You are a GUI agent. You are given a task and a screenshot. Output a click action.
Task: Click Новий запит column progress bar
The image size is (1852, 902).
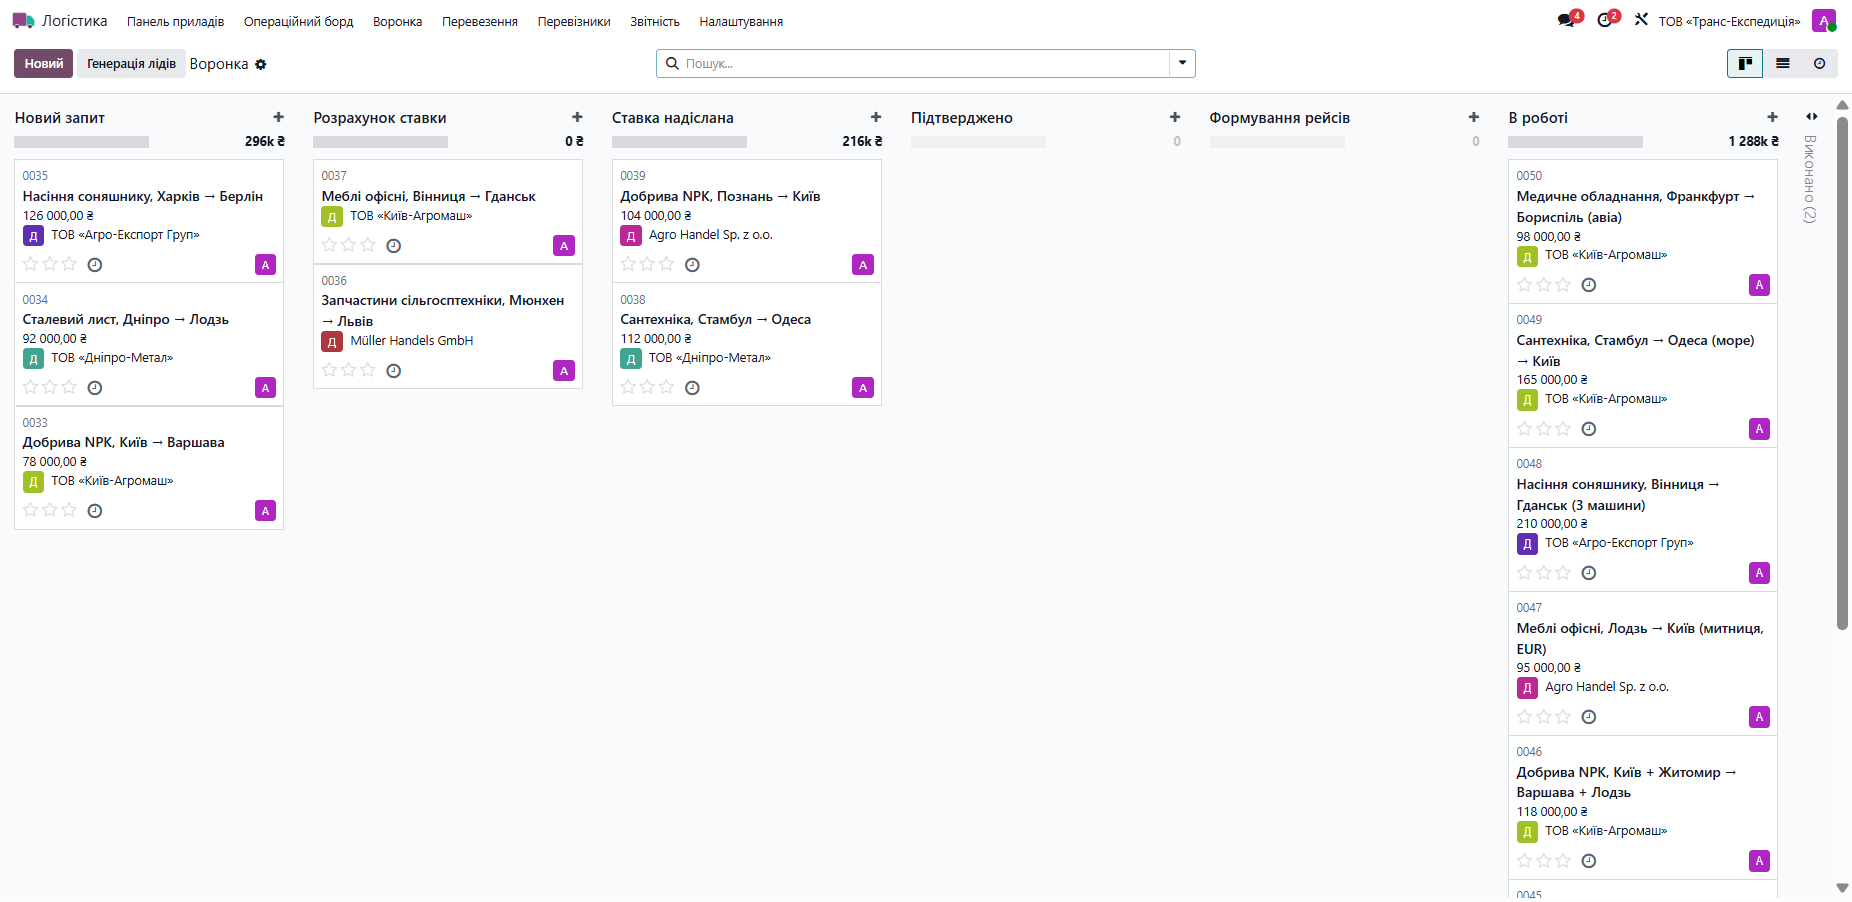coord(82,142)
